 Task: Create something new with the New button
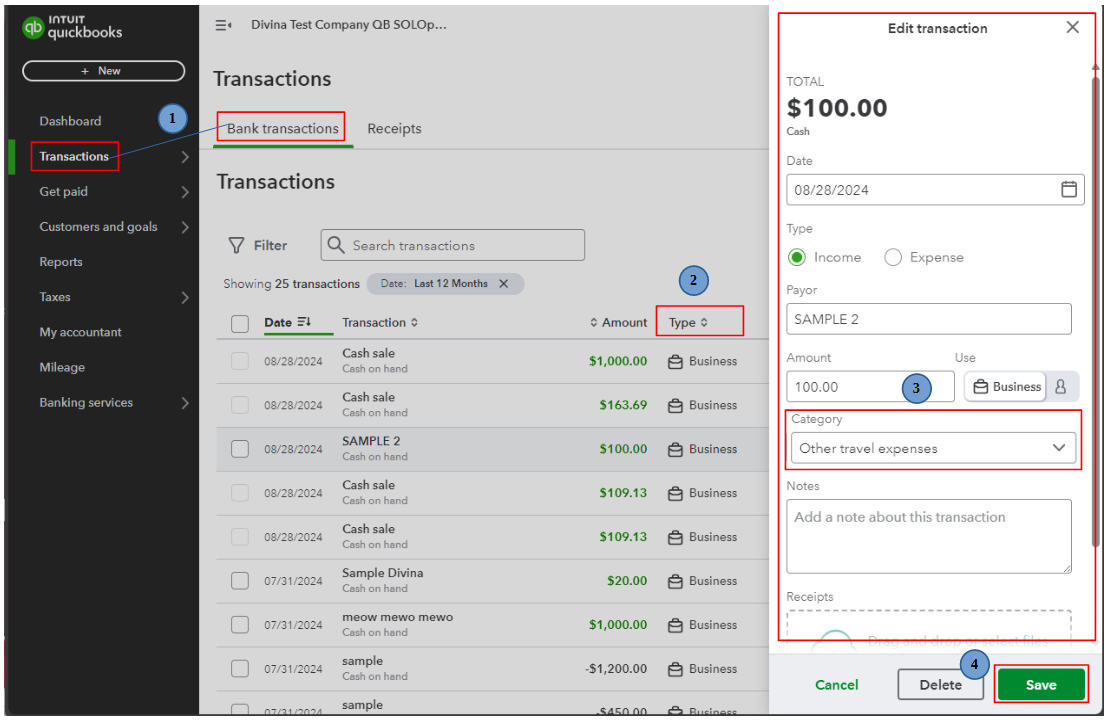pyautogui.click(x=103, y=70)
